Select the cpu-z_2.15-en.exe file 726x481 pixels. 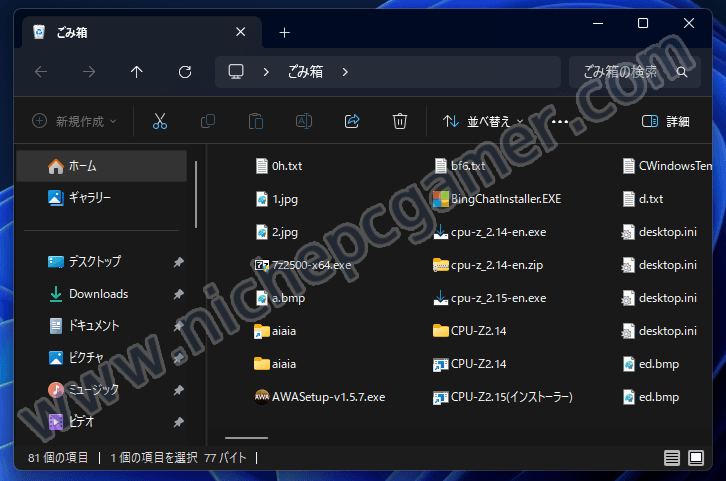[x=490, y=298]
